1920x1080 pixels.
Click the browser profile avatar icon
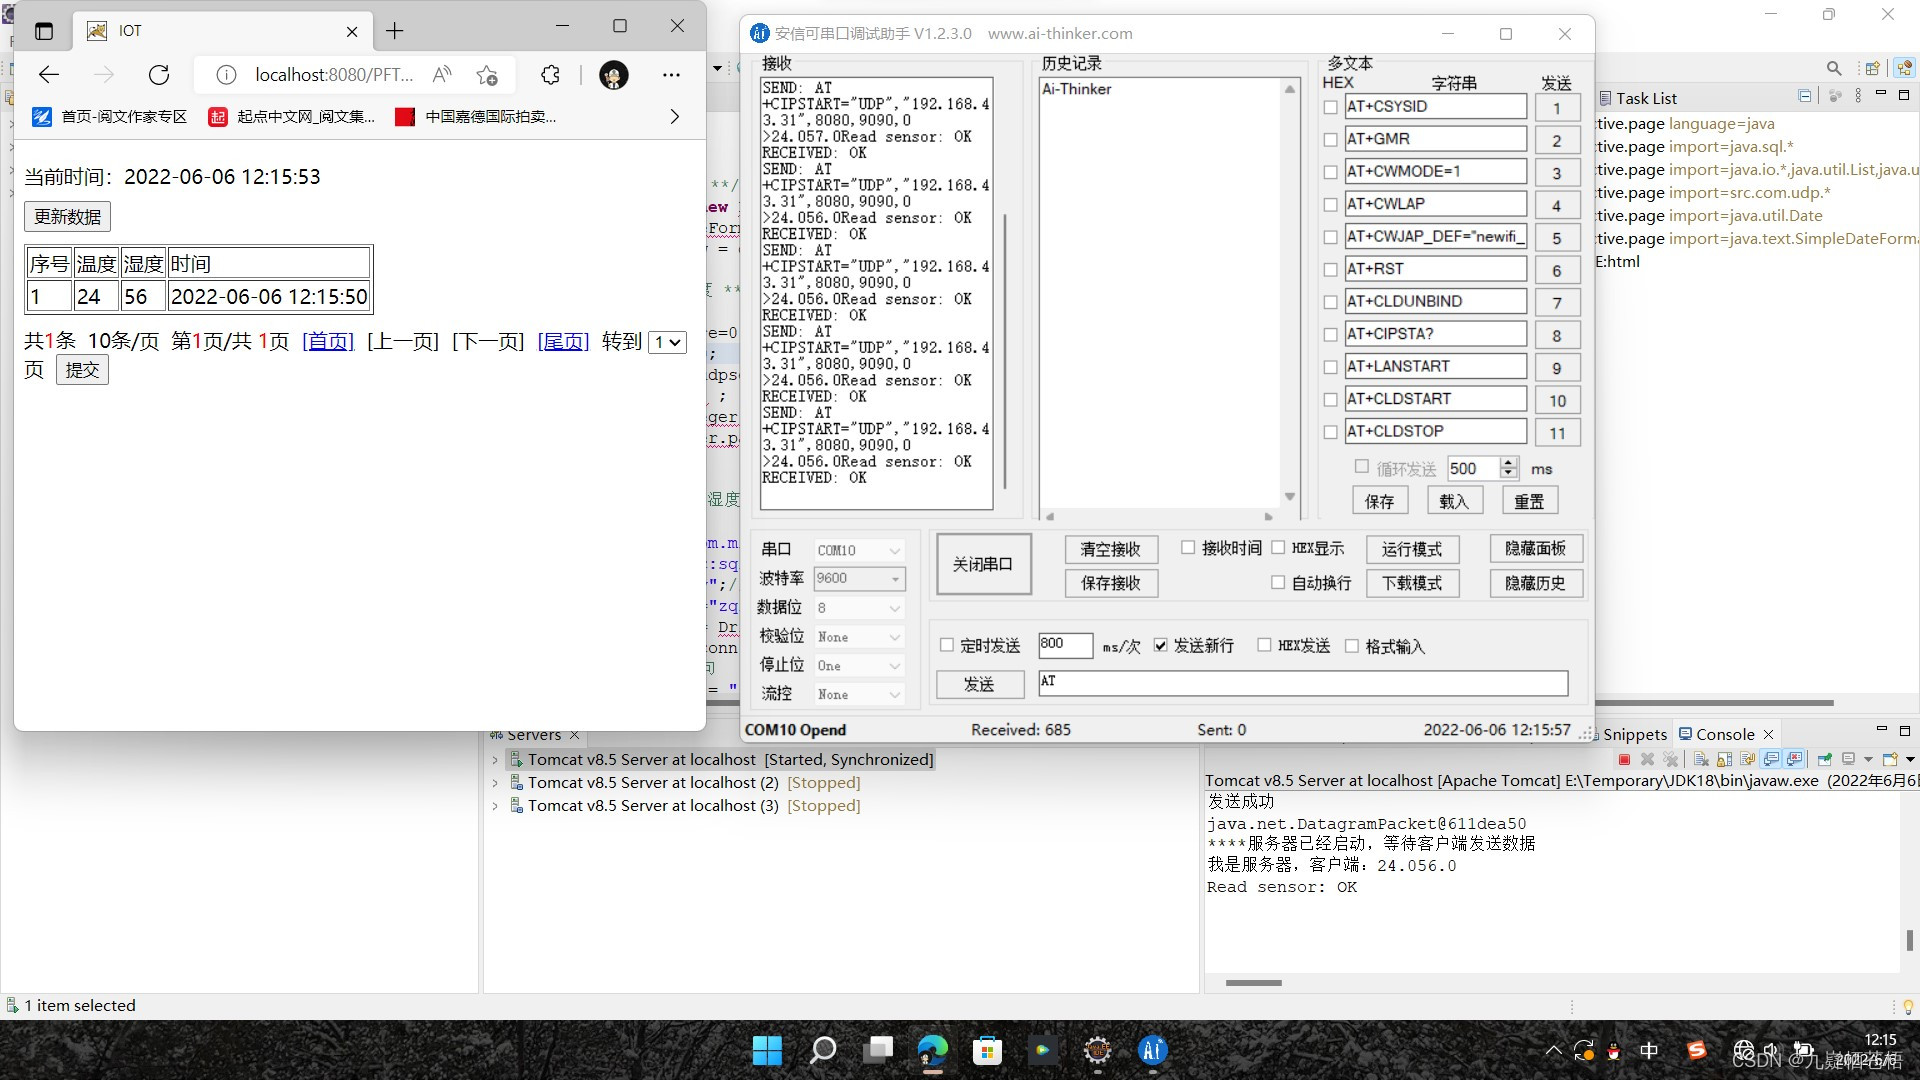pos(614,75)
